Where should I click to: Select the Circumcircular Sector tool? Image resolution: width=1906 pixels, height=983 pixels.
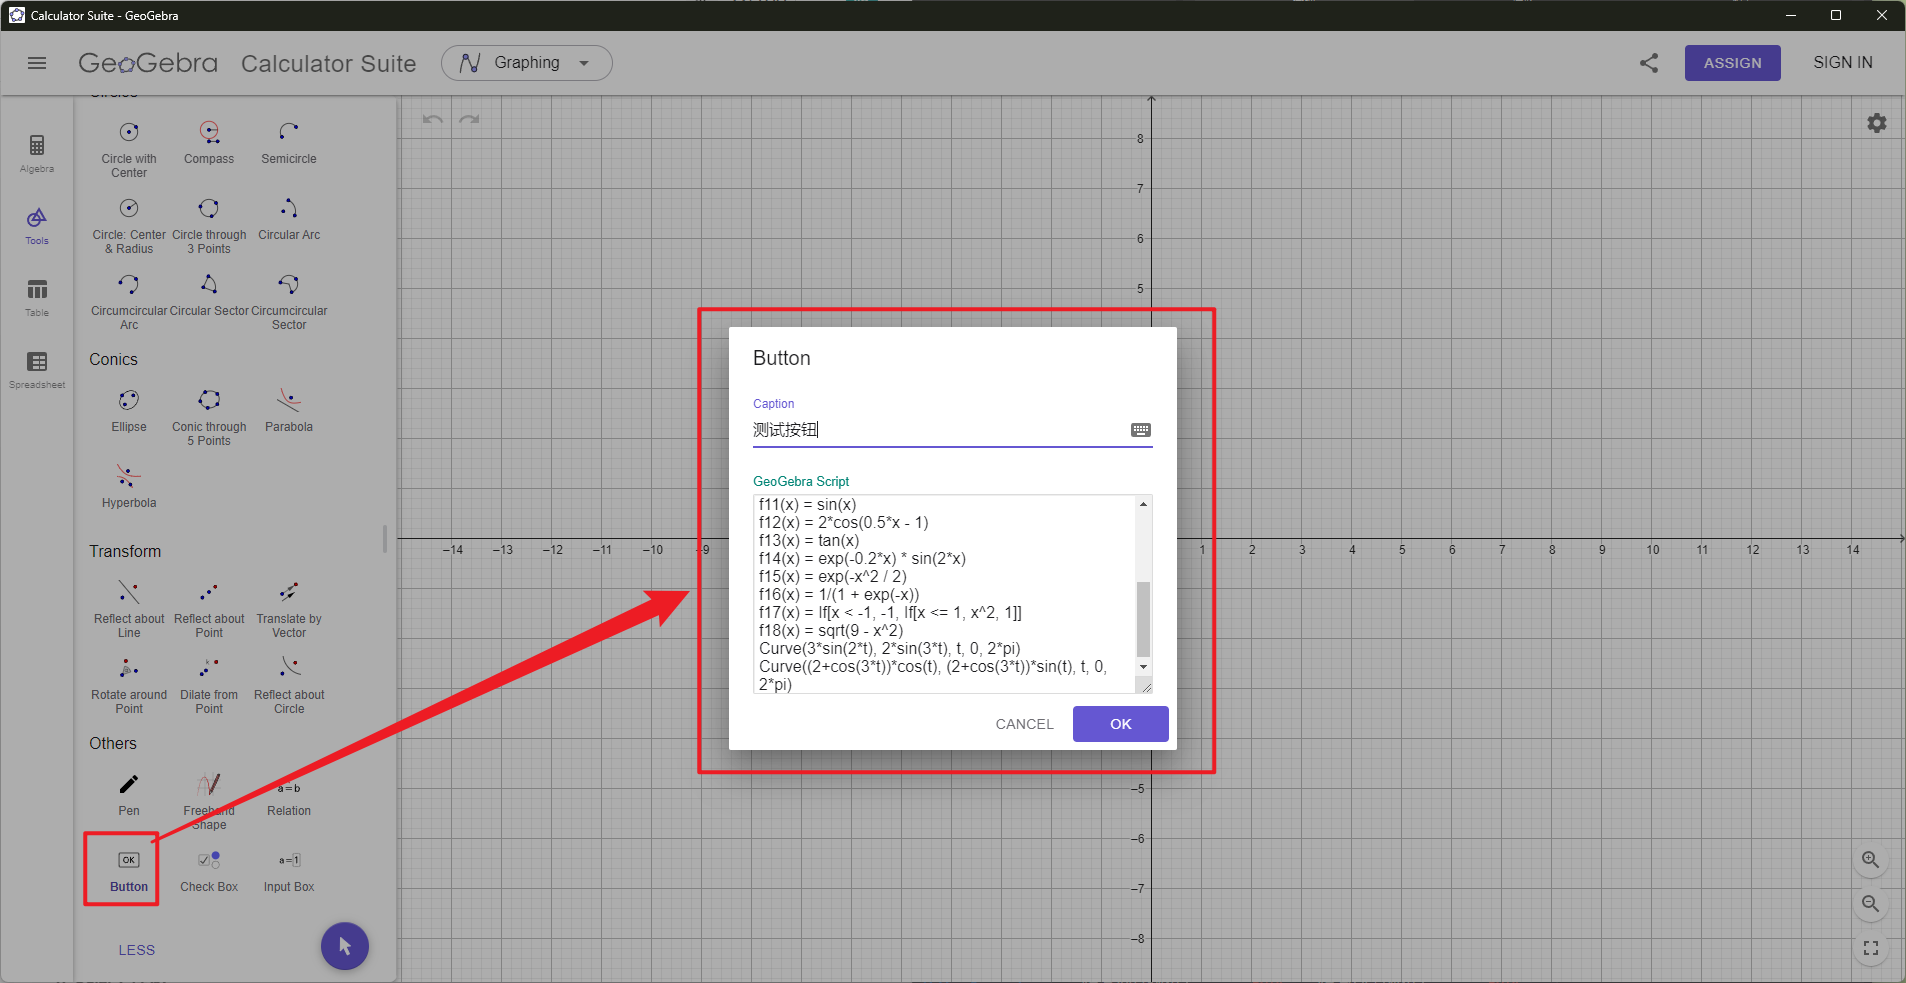289,301
